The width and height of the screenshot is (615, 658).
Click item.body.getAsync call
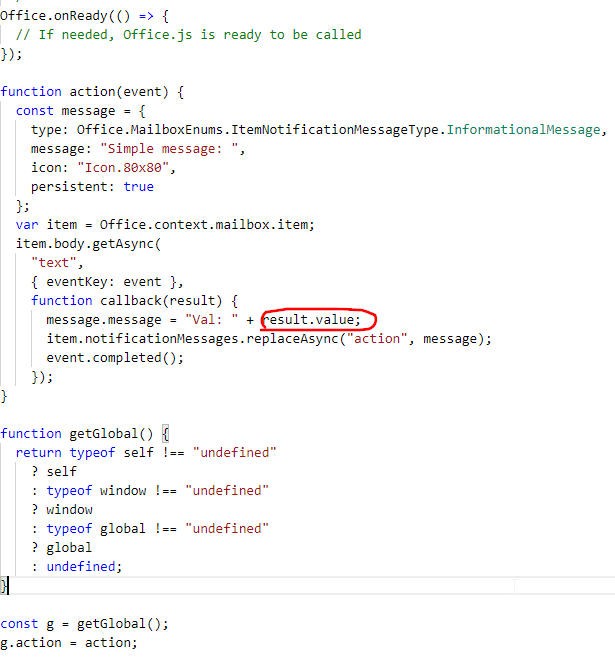point(89,244)
